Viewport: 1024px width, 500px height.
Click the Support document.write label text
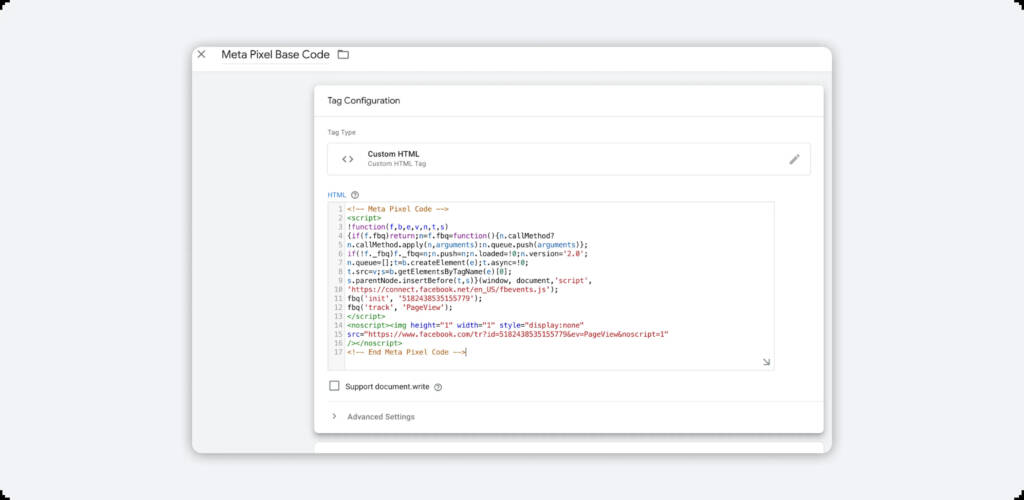click(x=387, y=386)
